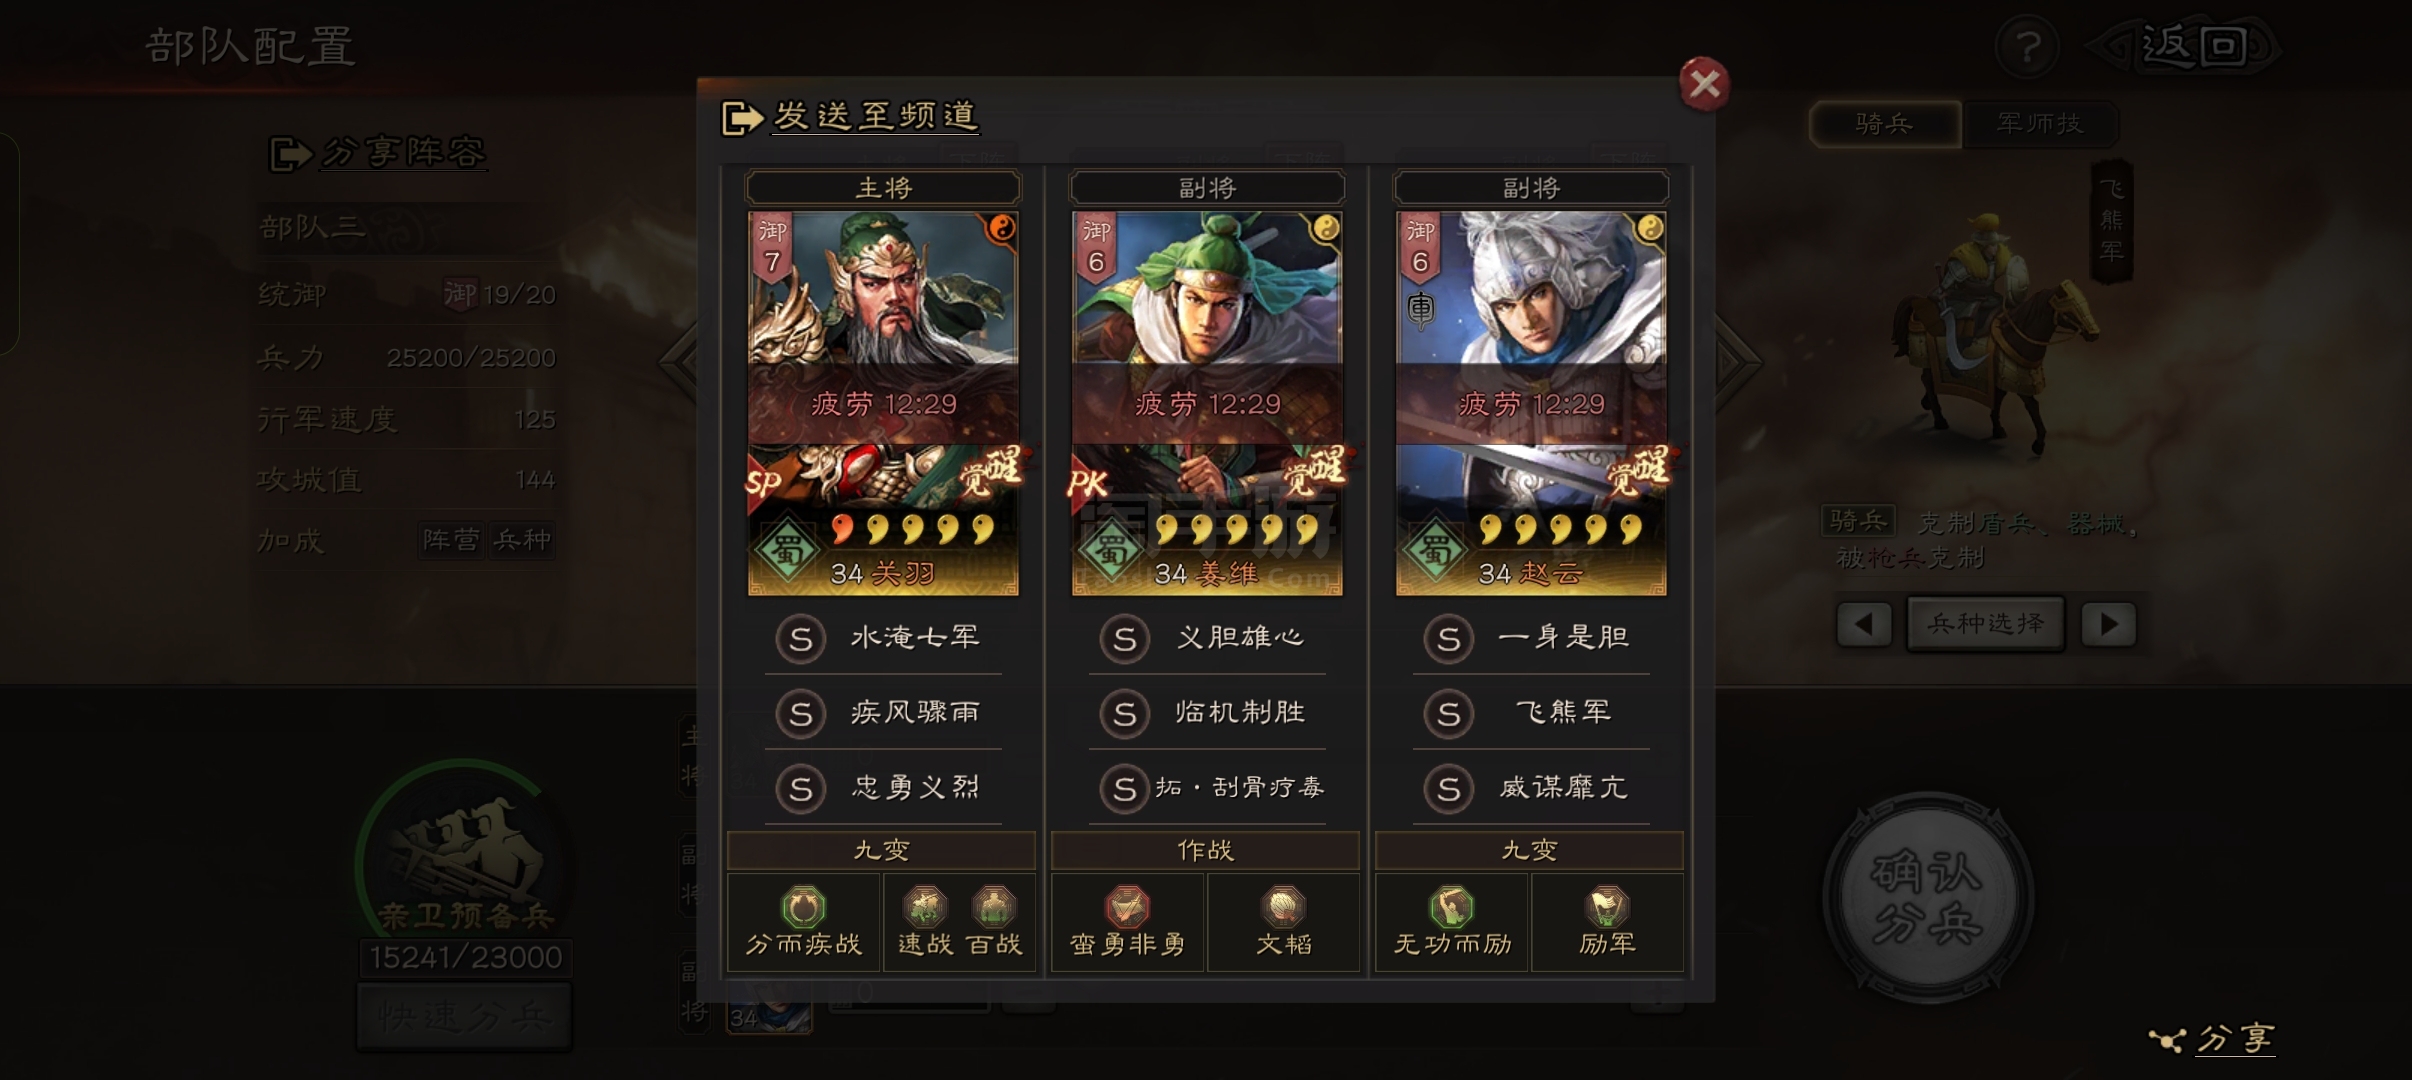Screen dimensions: 2412x1080
Task: Open the 无功而励 talent icon
Action: point(1451,907)
